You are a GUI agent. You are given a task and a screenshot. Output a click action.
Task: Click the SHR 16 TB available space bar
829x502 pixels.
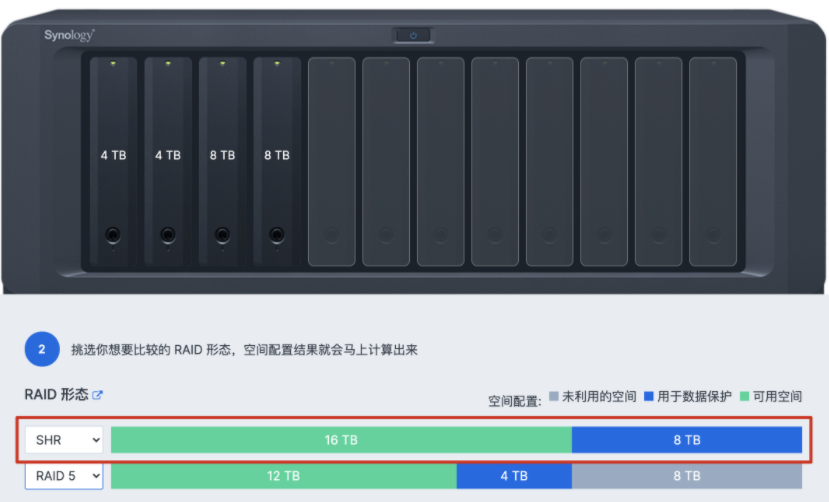pyautogui.click(x=341, y=440)
